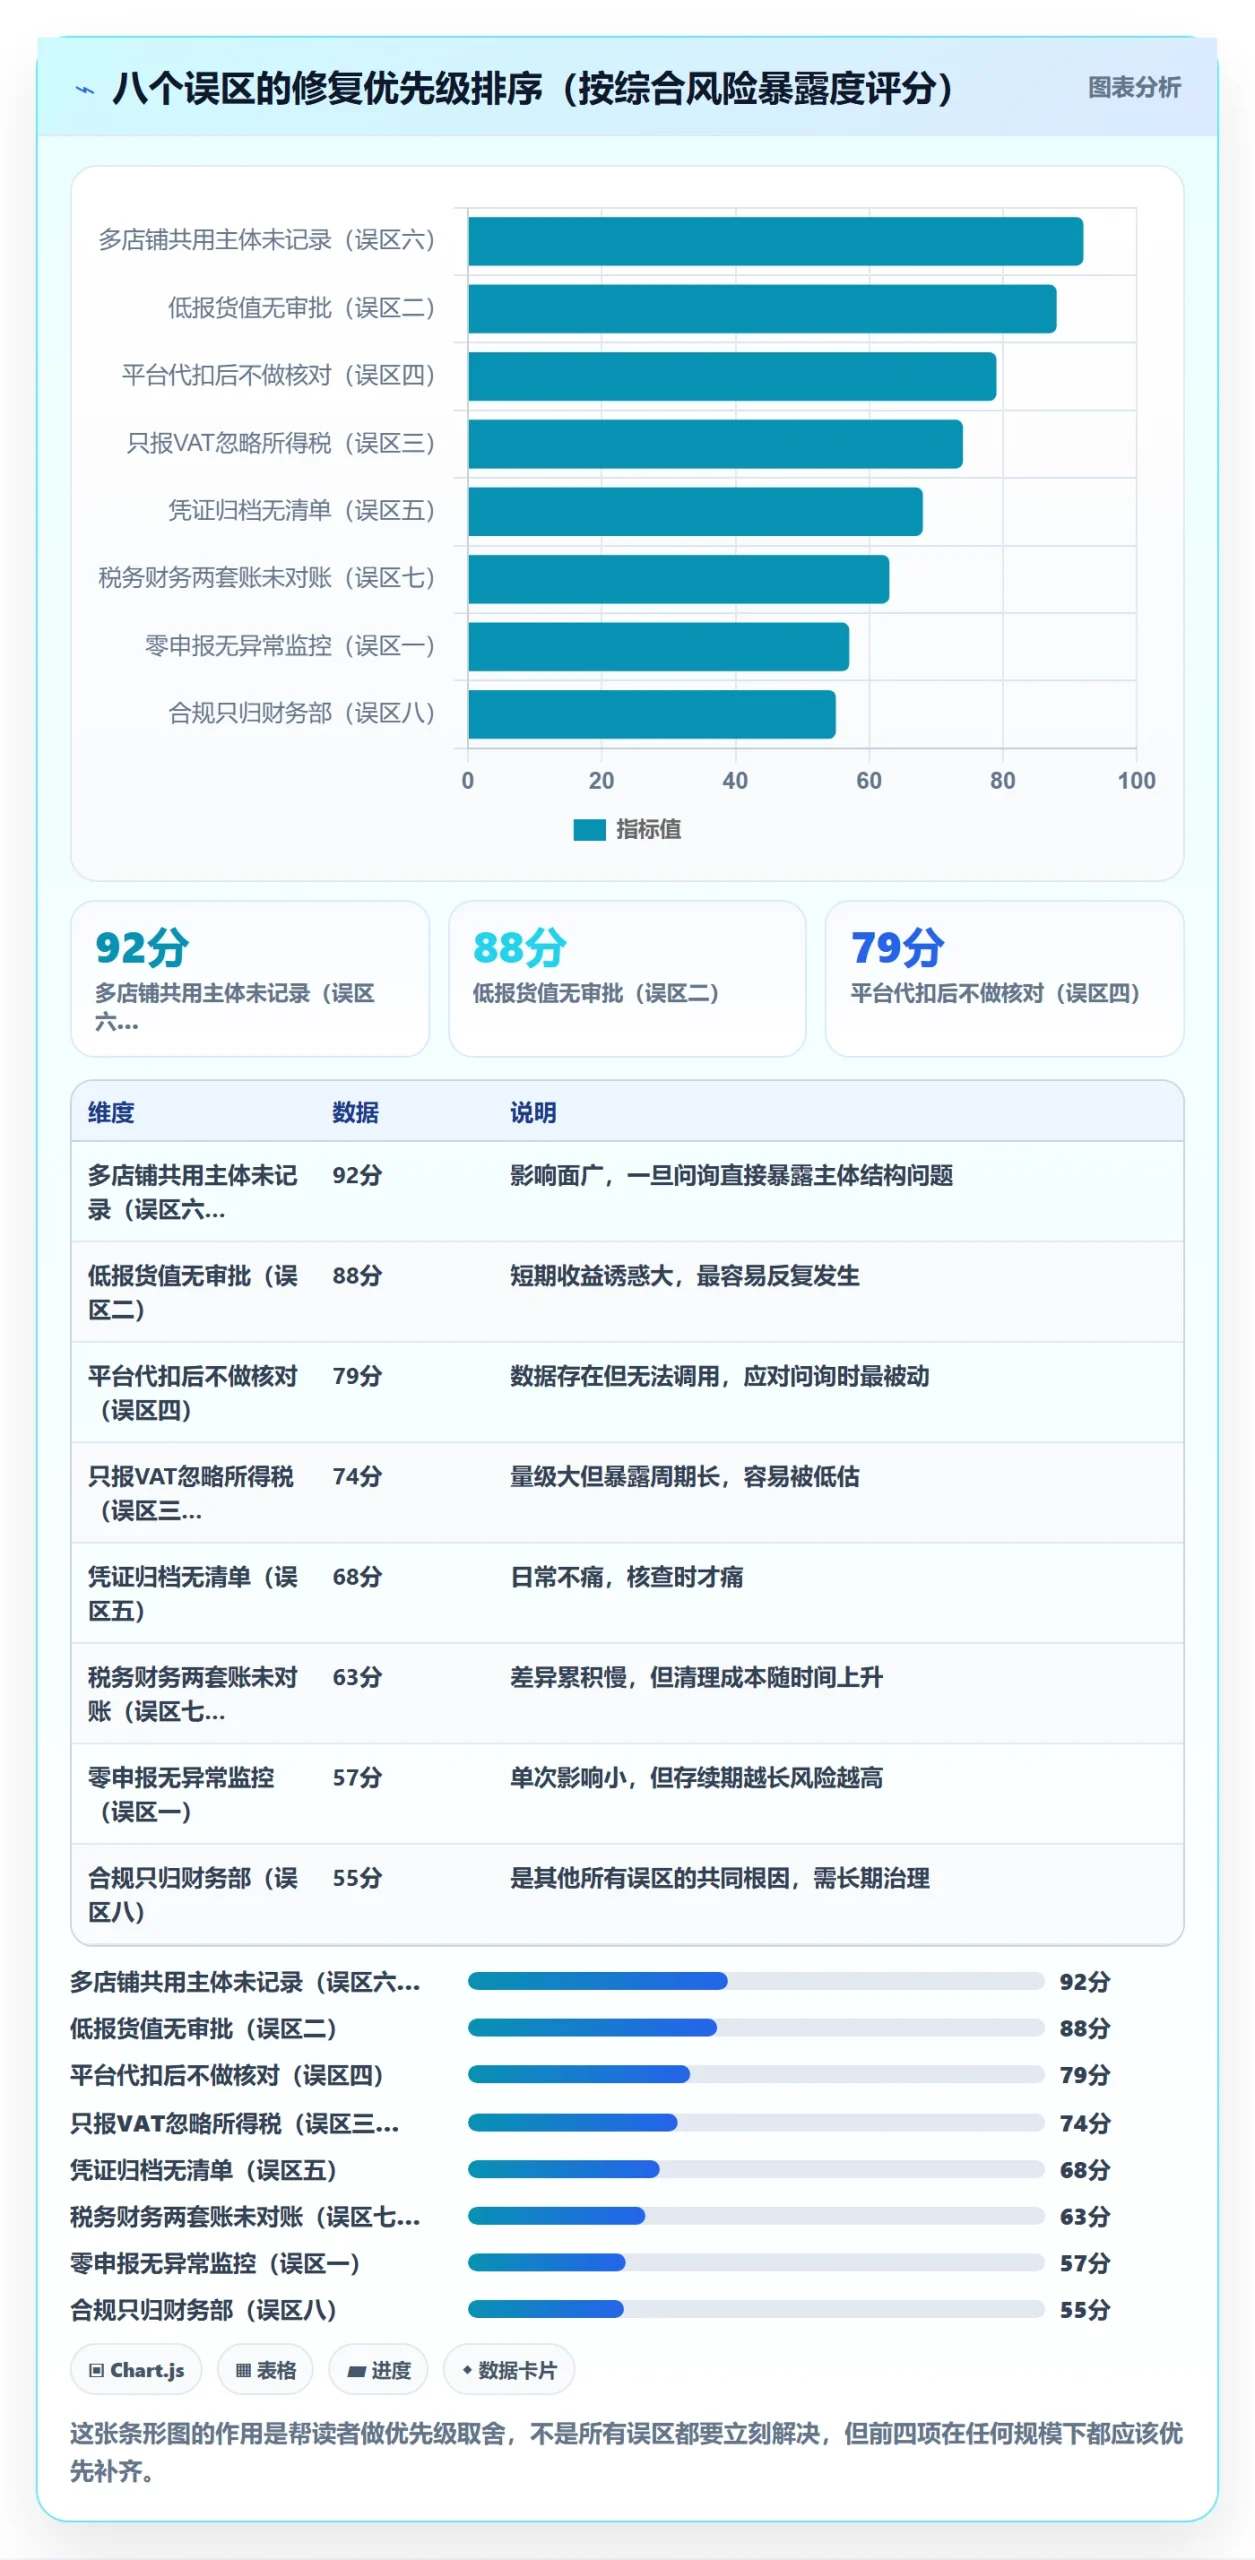Click the 数据 column header
Viewport: 1255px width, 2560px height.
(355, 1112)
